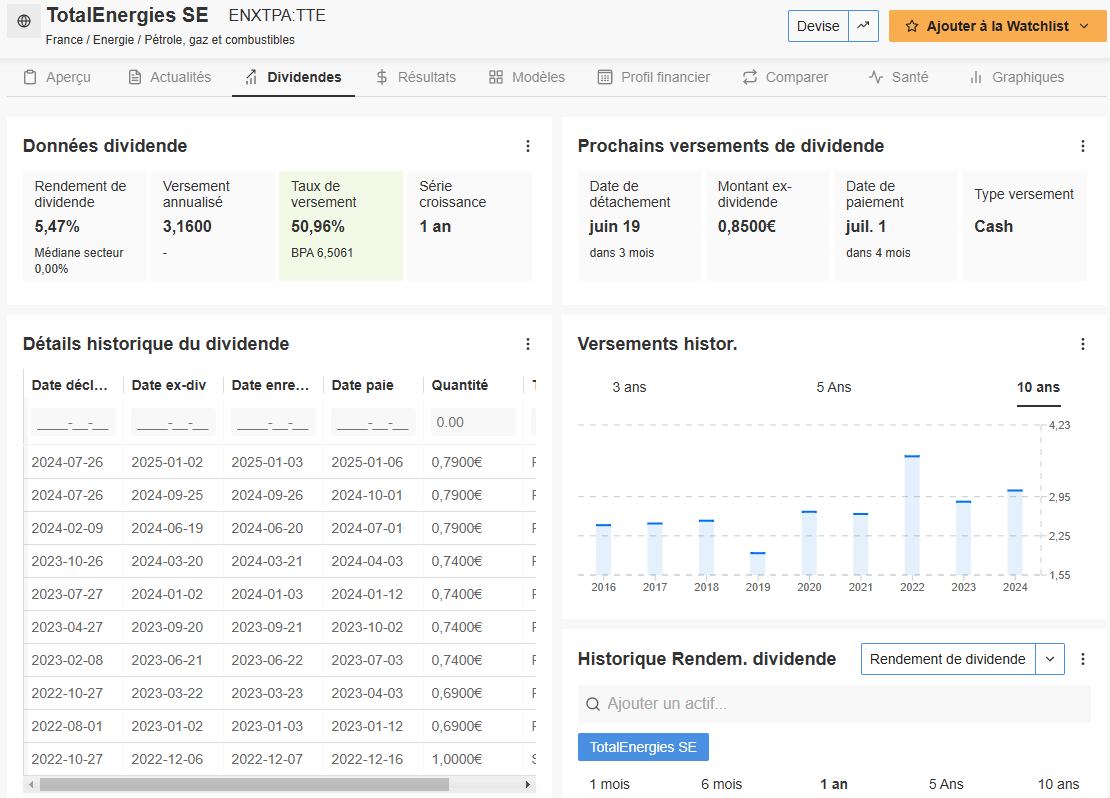The height and width of the screenshot is (798, 1110).
Task: Click the Devise button
Action: (x=818, y=26)
